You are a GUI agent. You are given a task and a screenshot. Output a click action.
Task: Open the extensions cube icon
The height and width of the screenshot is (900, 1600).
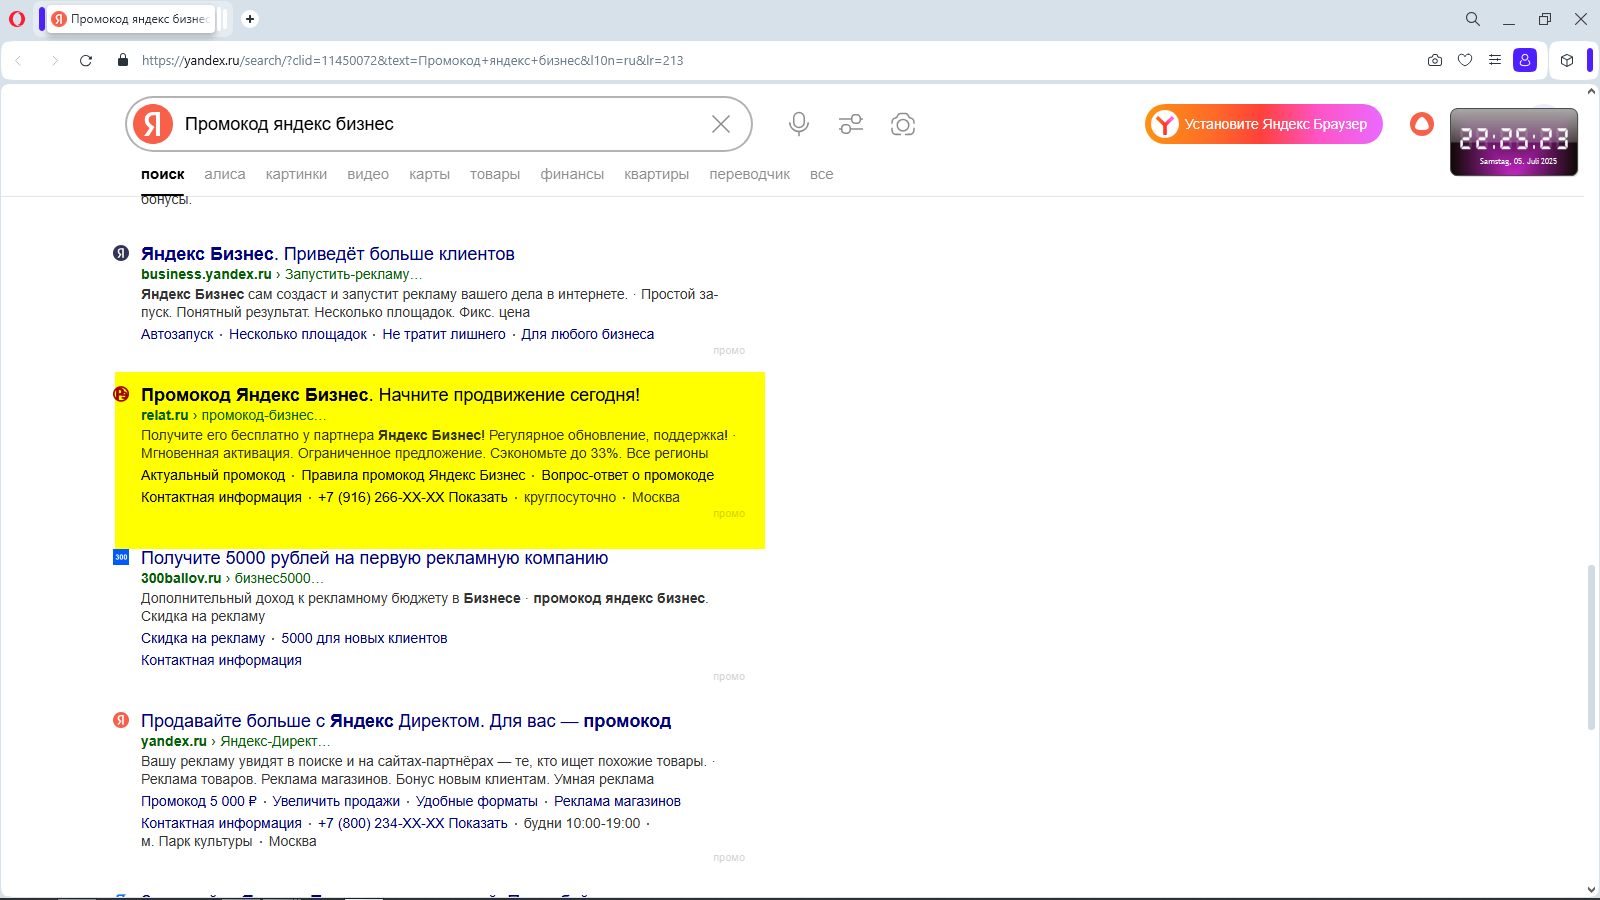click(1567, 60)
